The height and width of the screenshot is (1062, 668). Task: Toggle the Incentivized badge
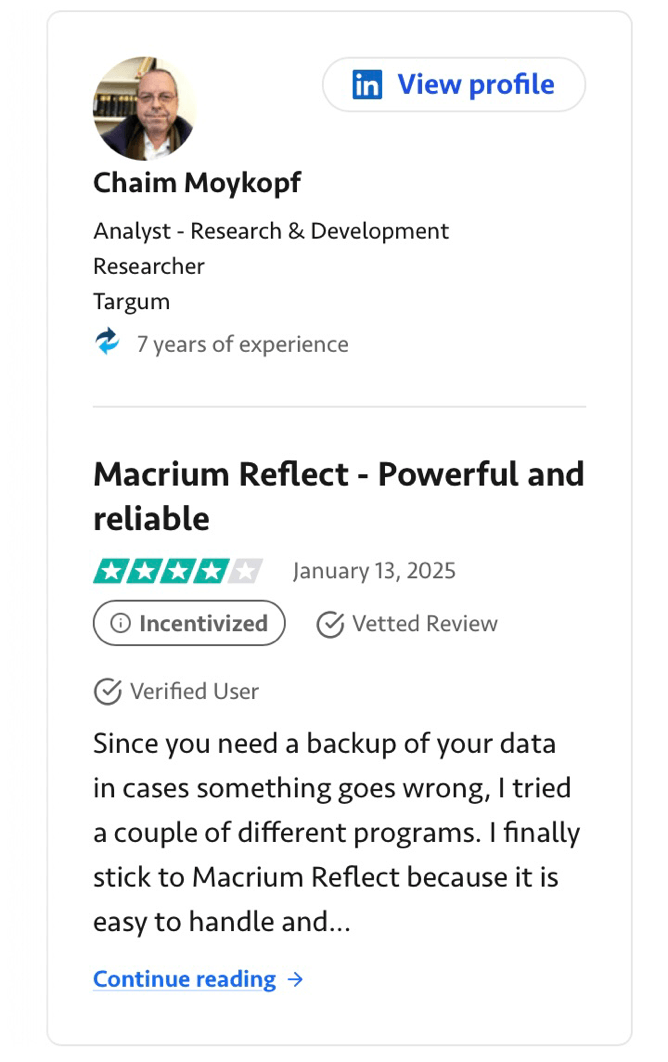[188, 623]
